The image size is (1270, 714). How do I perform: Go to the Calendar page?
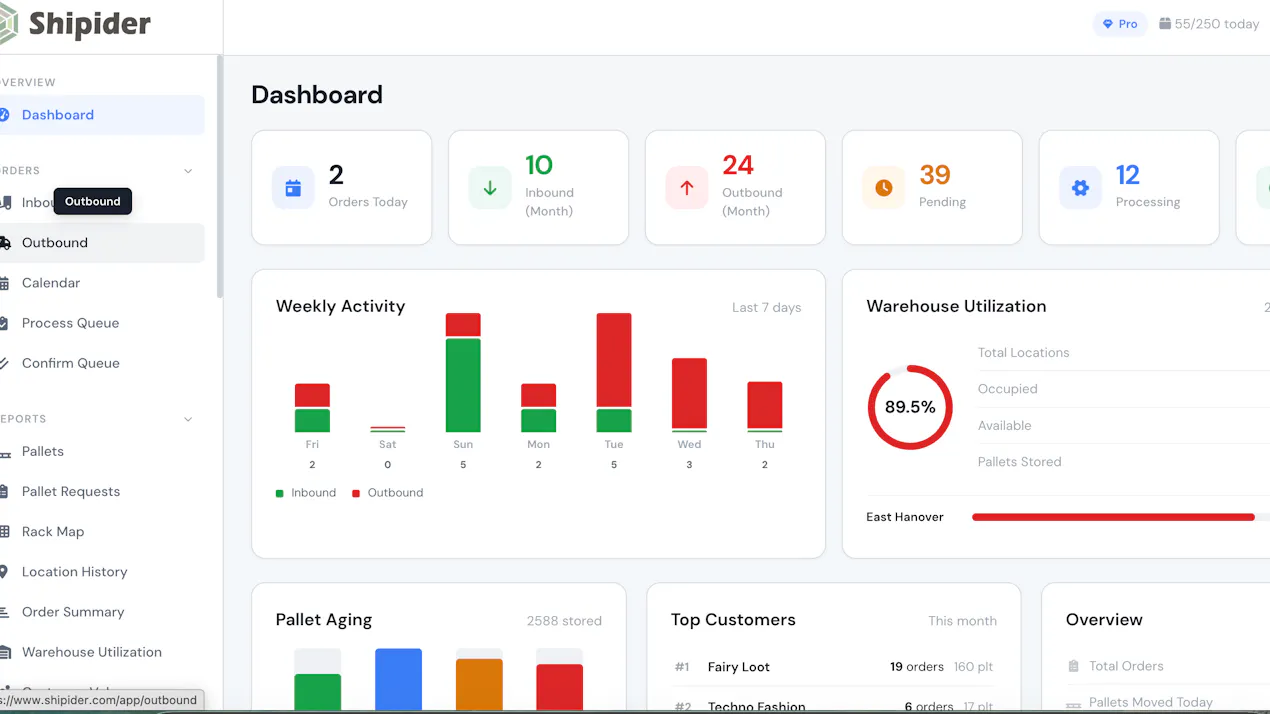[x=102, y=283]
